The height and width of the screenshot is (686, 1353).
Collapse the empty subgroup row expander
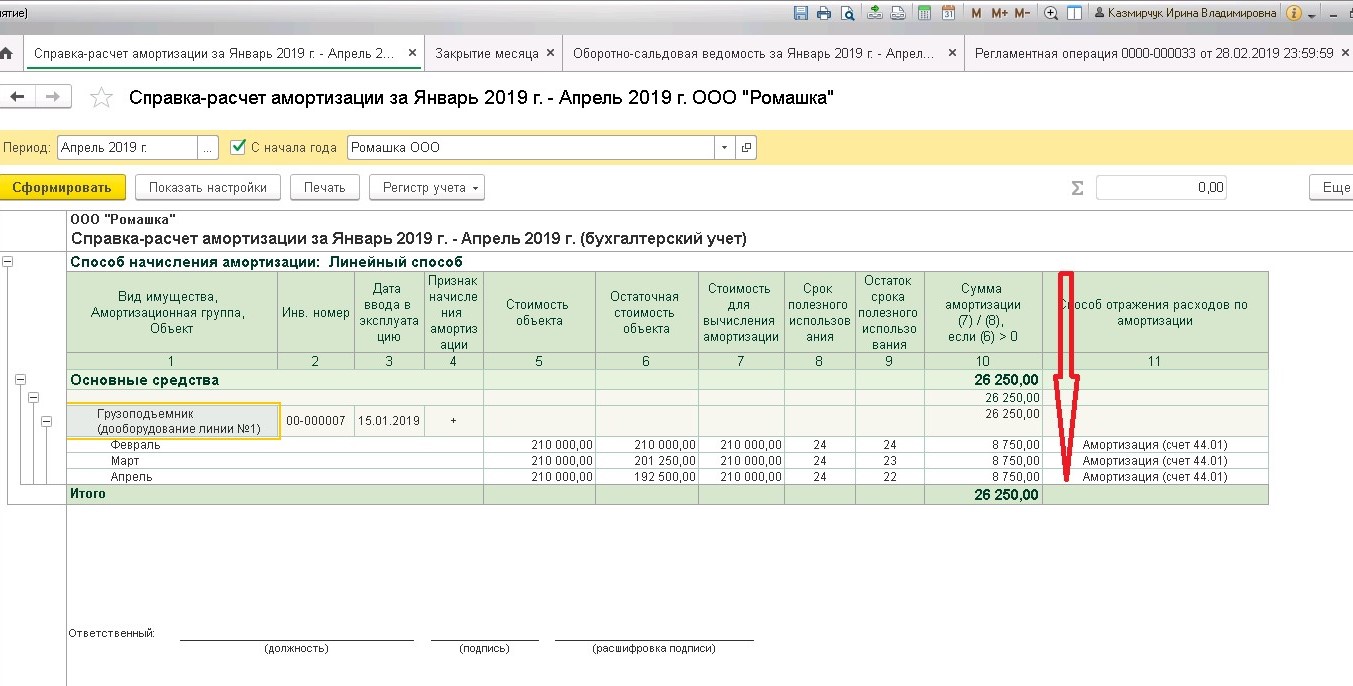click(x=33, y=397)
